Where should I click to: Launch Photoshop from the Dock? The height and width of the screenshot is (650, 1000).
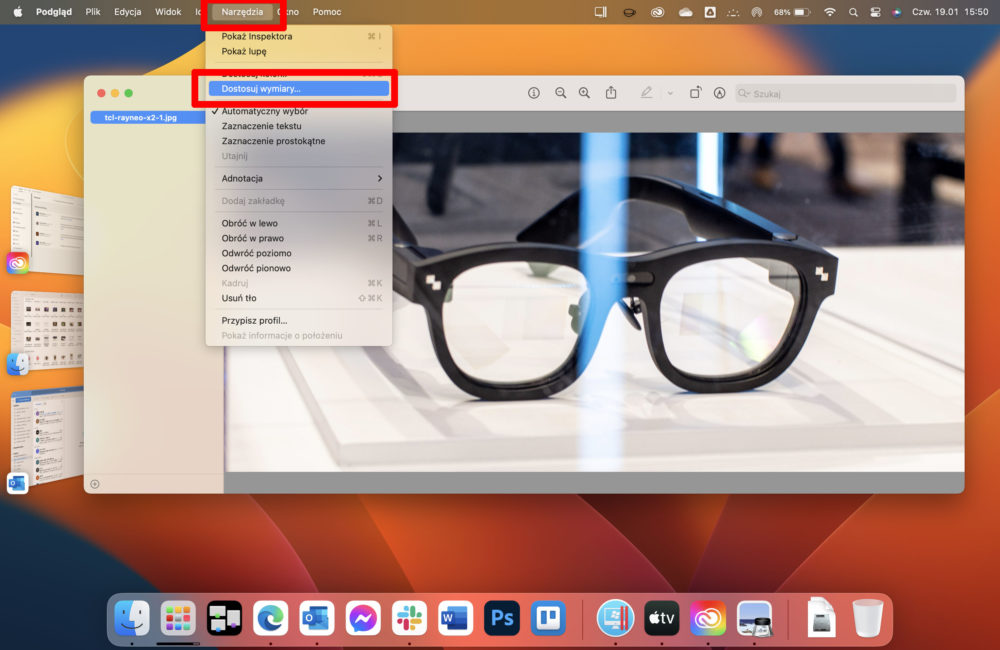[x=502, y=617]
